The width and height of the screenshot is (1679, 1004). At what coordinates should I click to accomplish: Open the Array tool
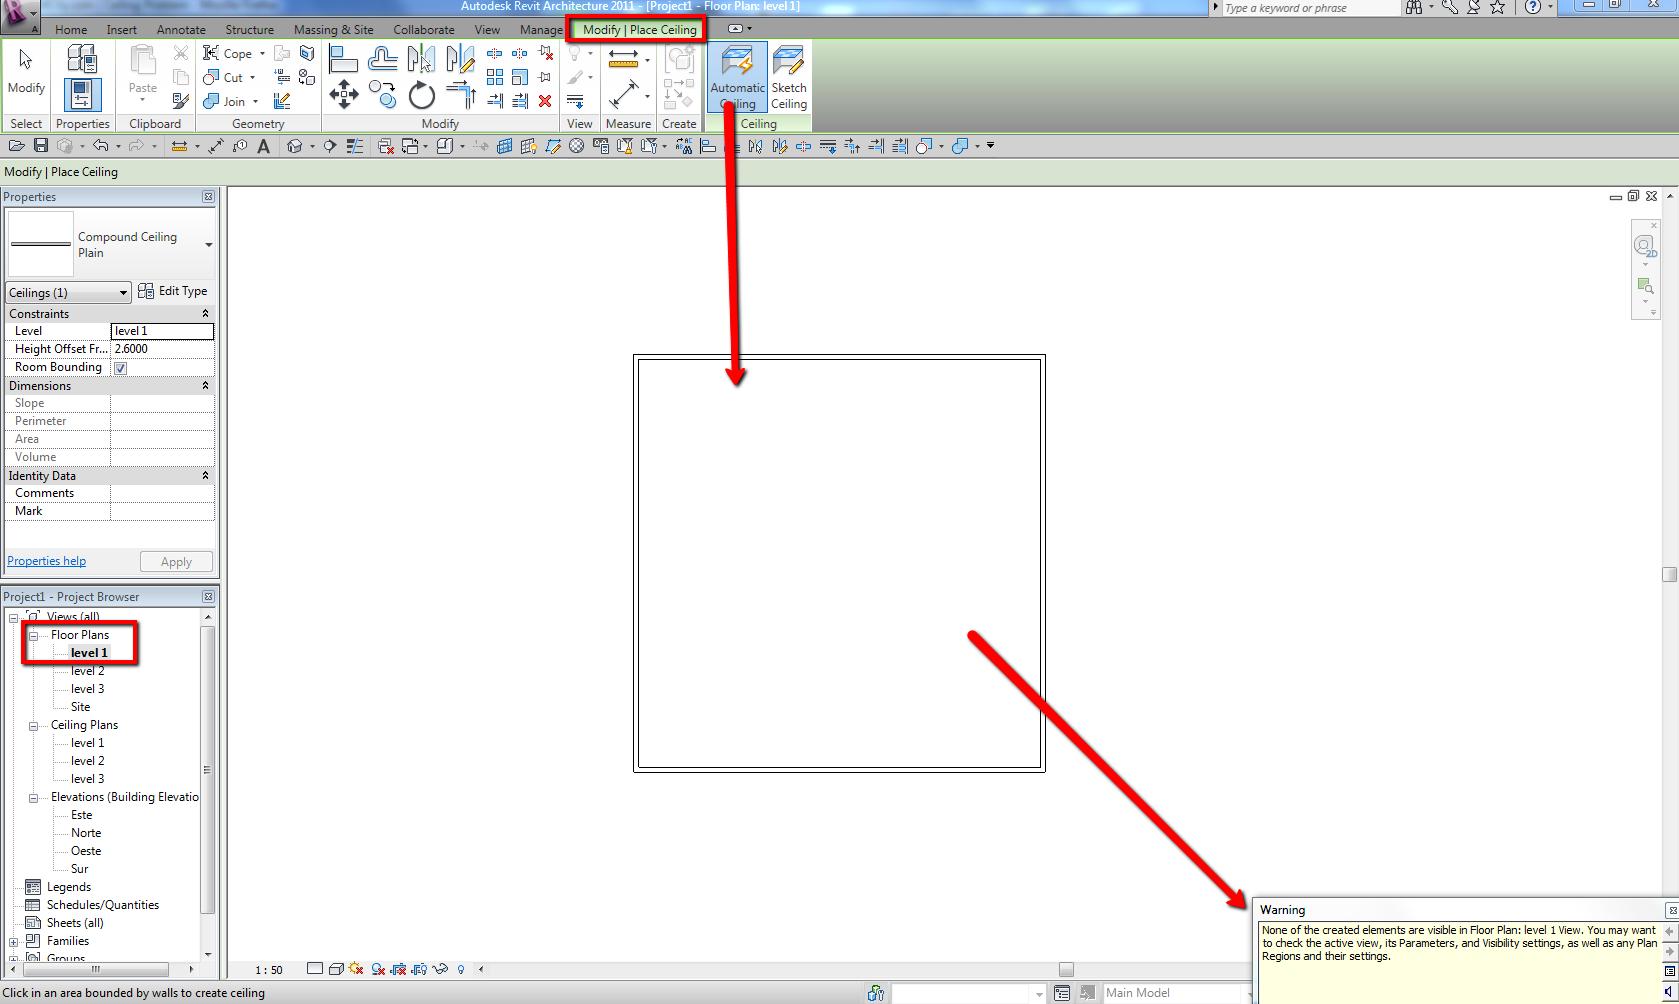[x=495, y=77]
